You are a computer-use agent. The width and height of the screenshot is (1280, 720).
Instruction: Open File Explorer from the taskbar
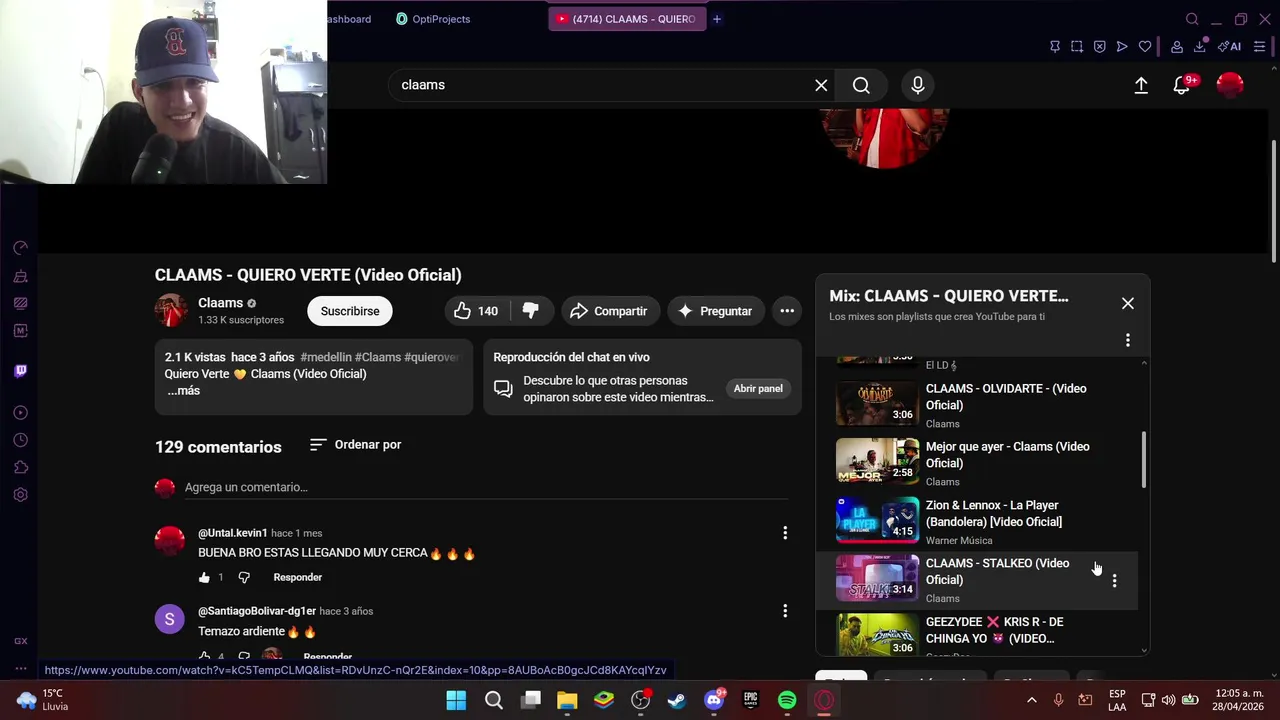pyautogui.click(x=567, y=700)
